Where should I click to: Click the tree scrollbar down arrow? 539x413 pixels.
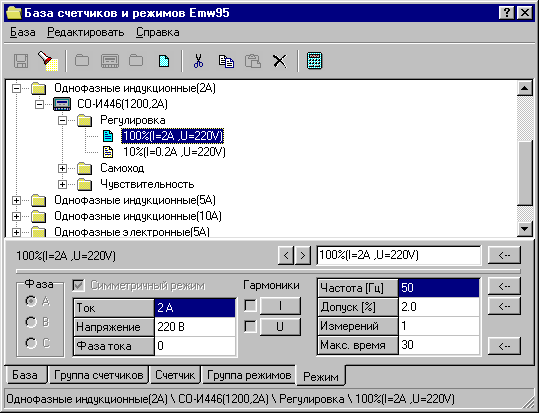pyautogui.click(x=525, y=229)
